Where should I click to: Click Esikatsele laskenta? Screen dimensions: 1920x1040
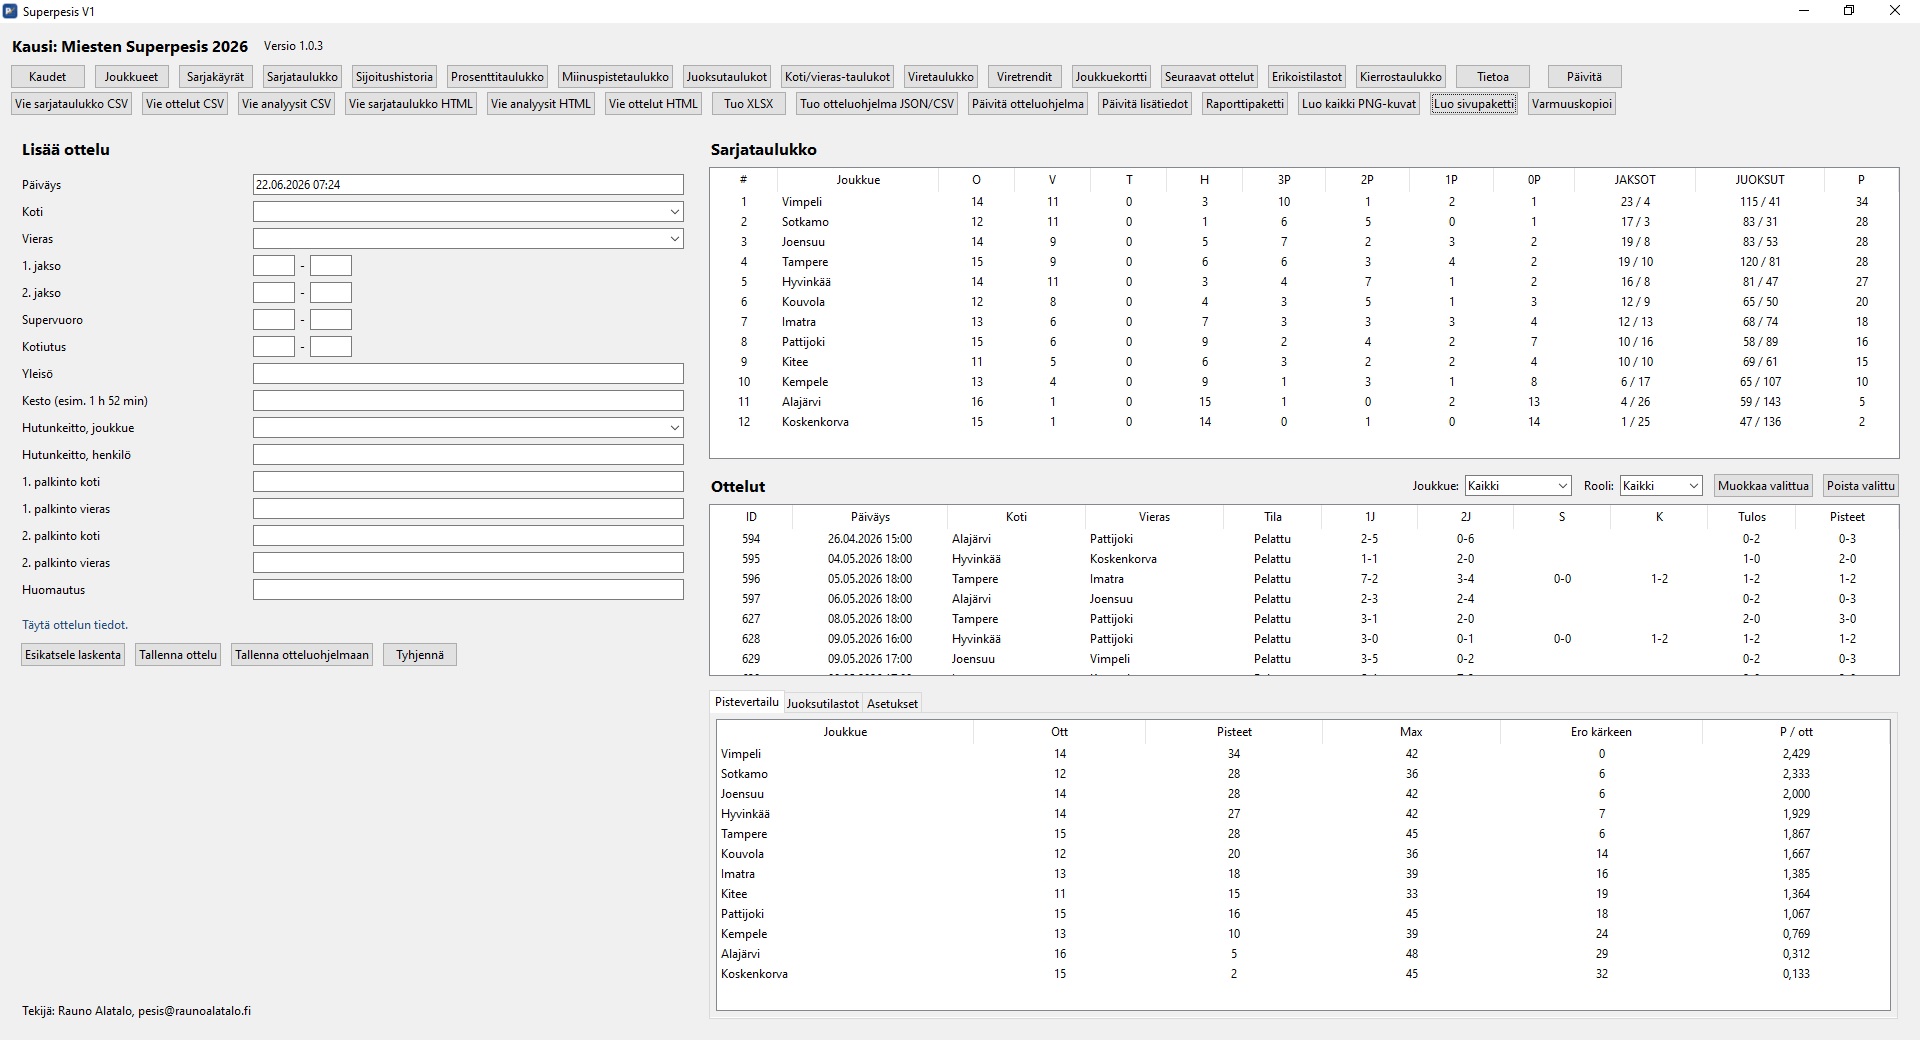(73, 655)
